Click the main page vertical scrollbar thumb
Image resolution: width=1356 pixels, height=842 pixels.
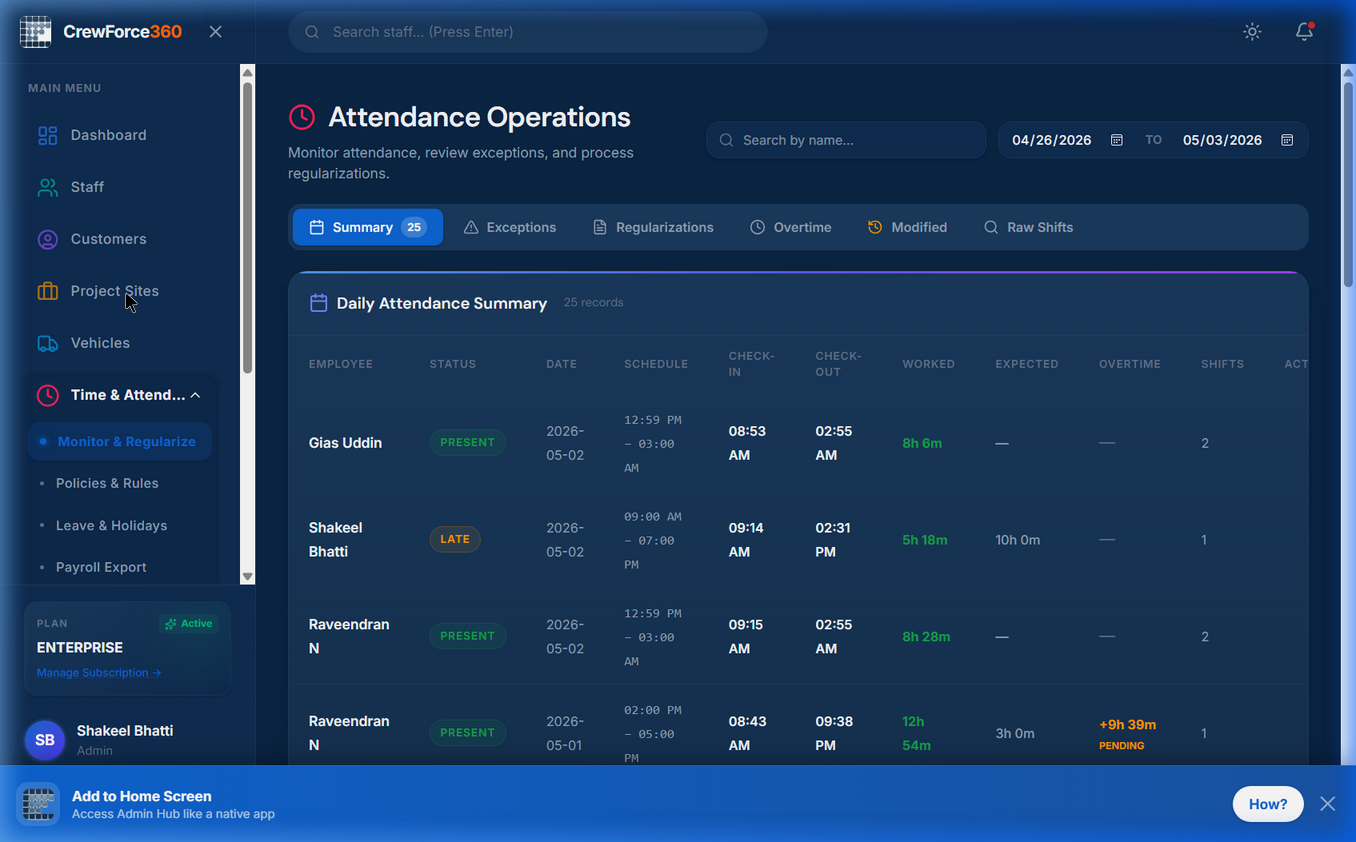tap(1348, 184)
